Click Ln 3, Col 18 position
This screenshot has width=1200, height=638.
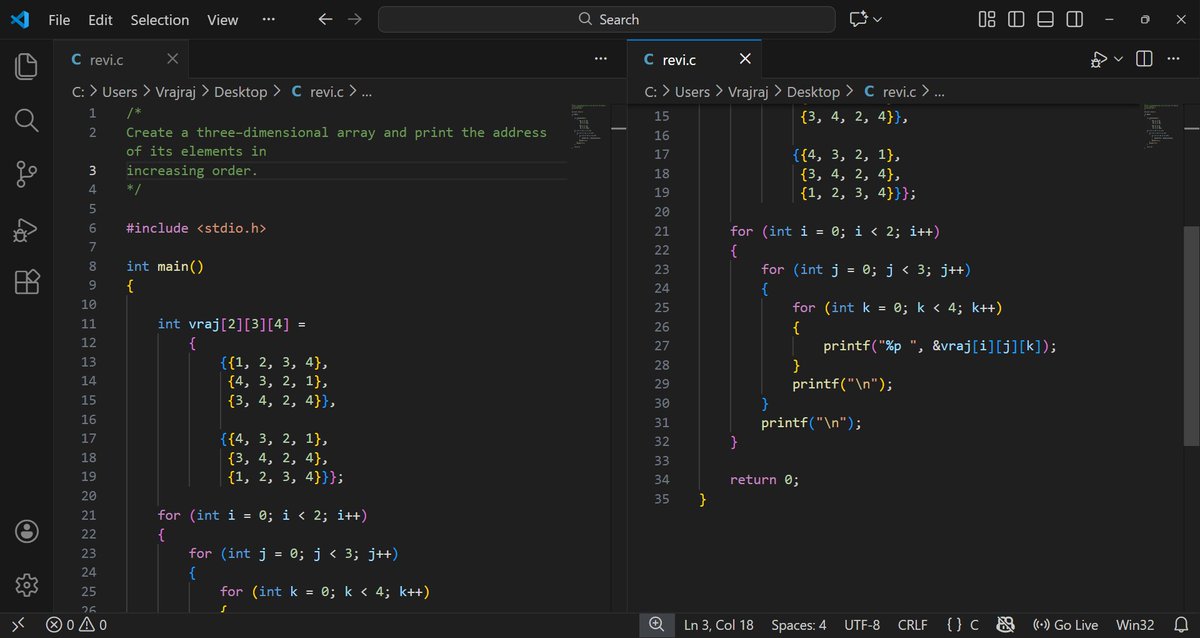tap(719, 625)
